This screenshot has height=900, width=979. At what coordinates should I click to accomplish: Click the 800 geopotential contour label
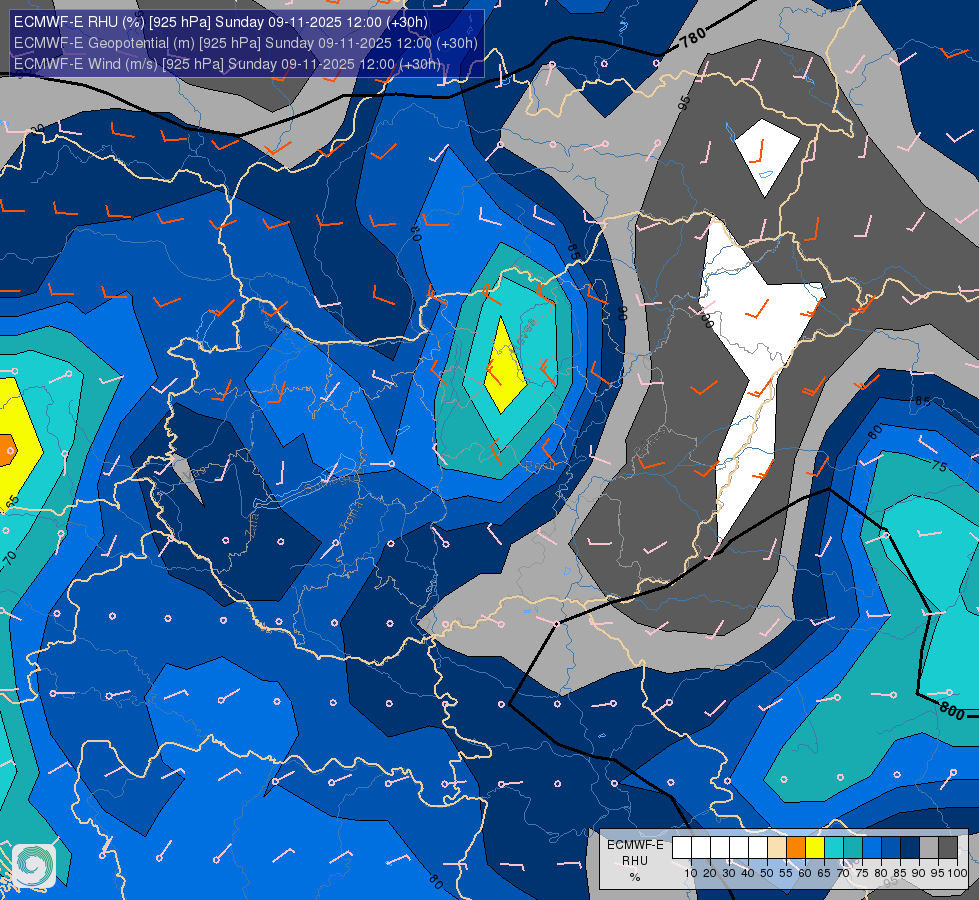click(952, 711)
